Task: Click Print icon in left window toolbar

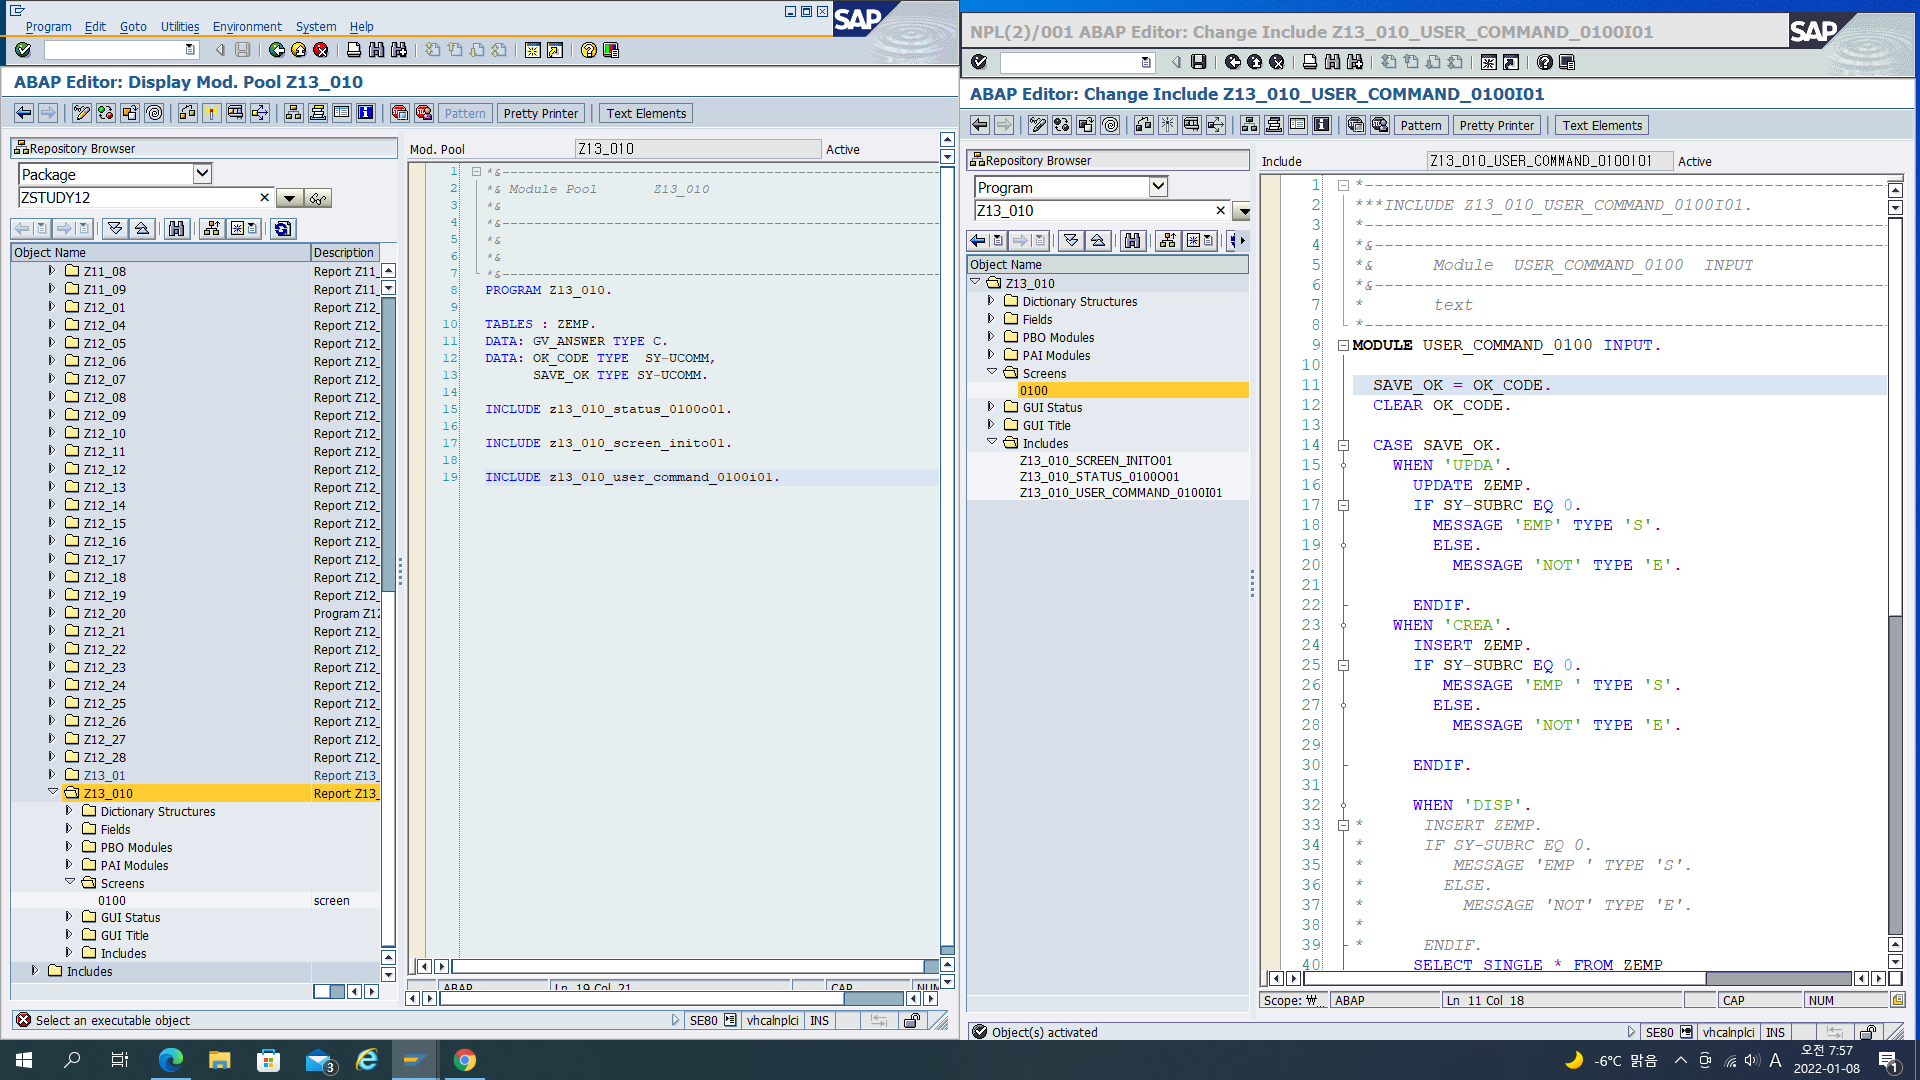Action: tap(354, 50)
